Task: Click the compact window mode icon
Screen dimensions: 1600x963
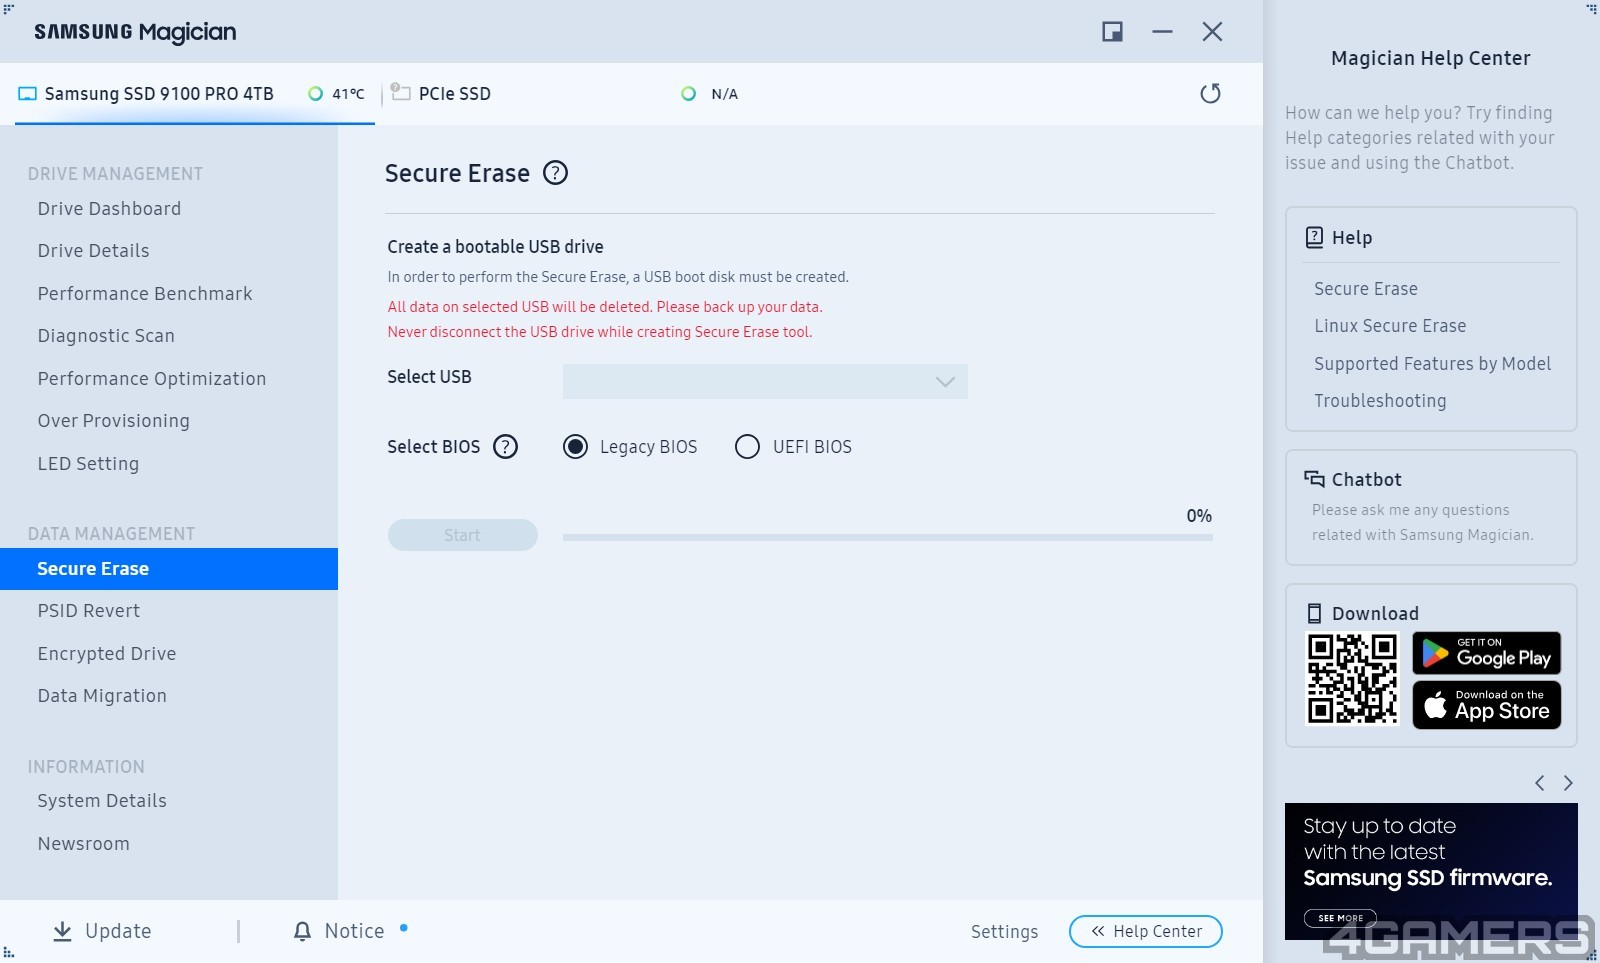Action: [x=1112, y=32]
